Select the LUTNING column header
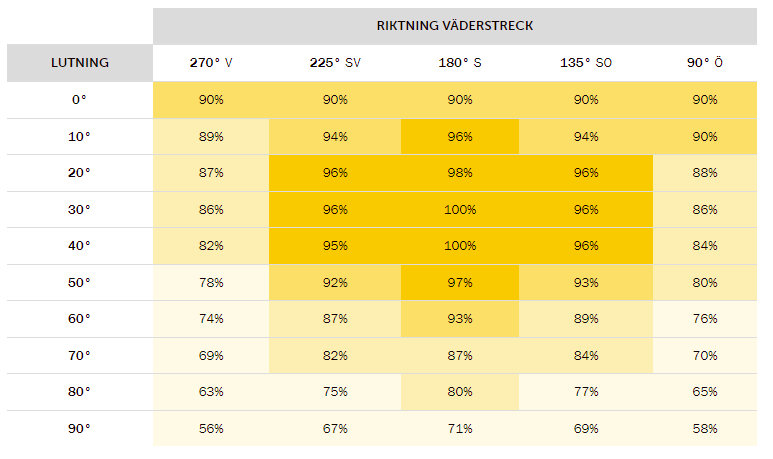 (x=80, y=63)
